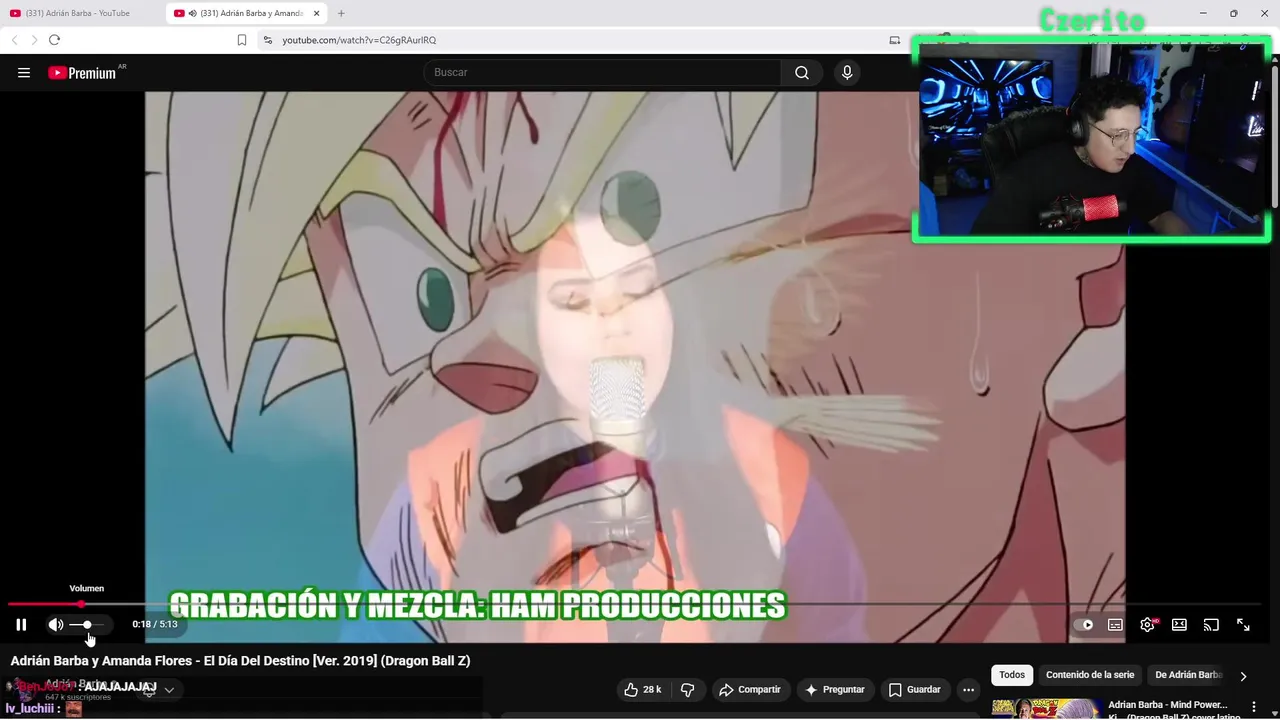Viewport: 1280px width, 720px height.
Task: Select the Todos filter chip
Action: point(1012,675)
